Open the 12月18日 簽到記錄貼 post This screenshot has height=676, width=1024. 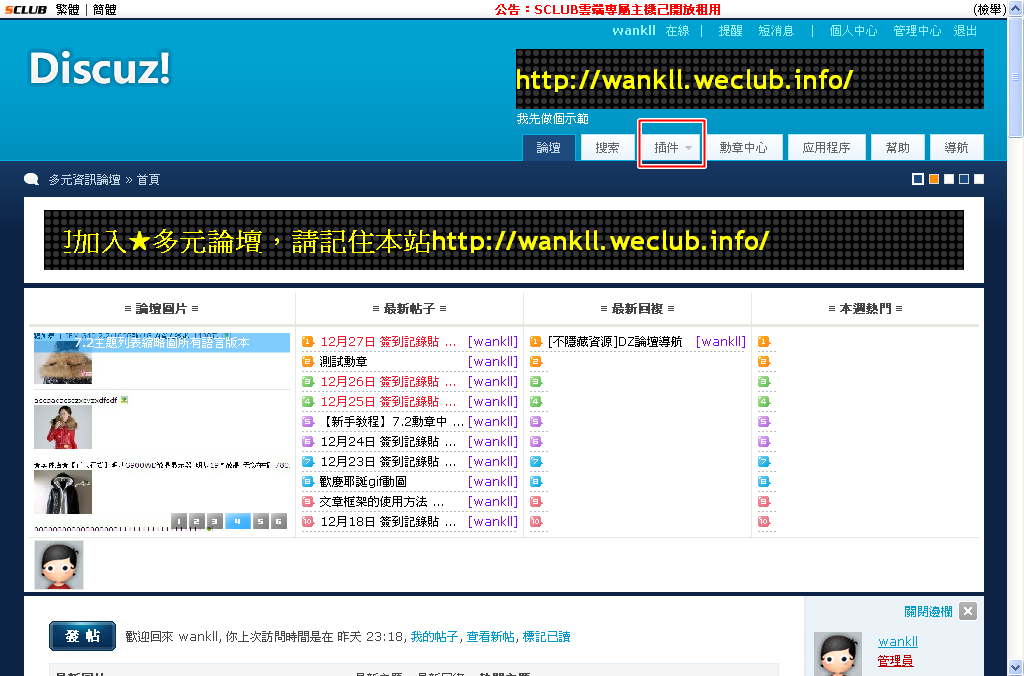click(388, 522)
